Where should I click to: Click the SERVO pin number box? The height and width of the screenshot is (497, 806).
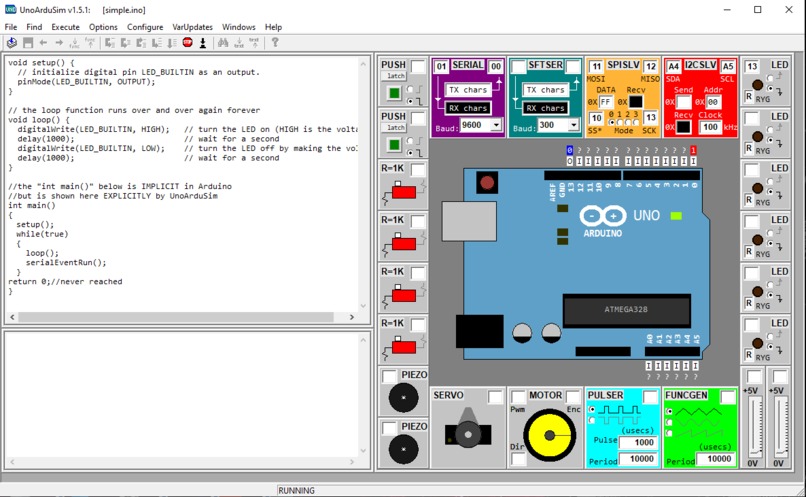click(495, 397)
